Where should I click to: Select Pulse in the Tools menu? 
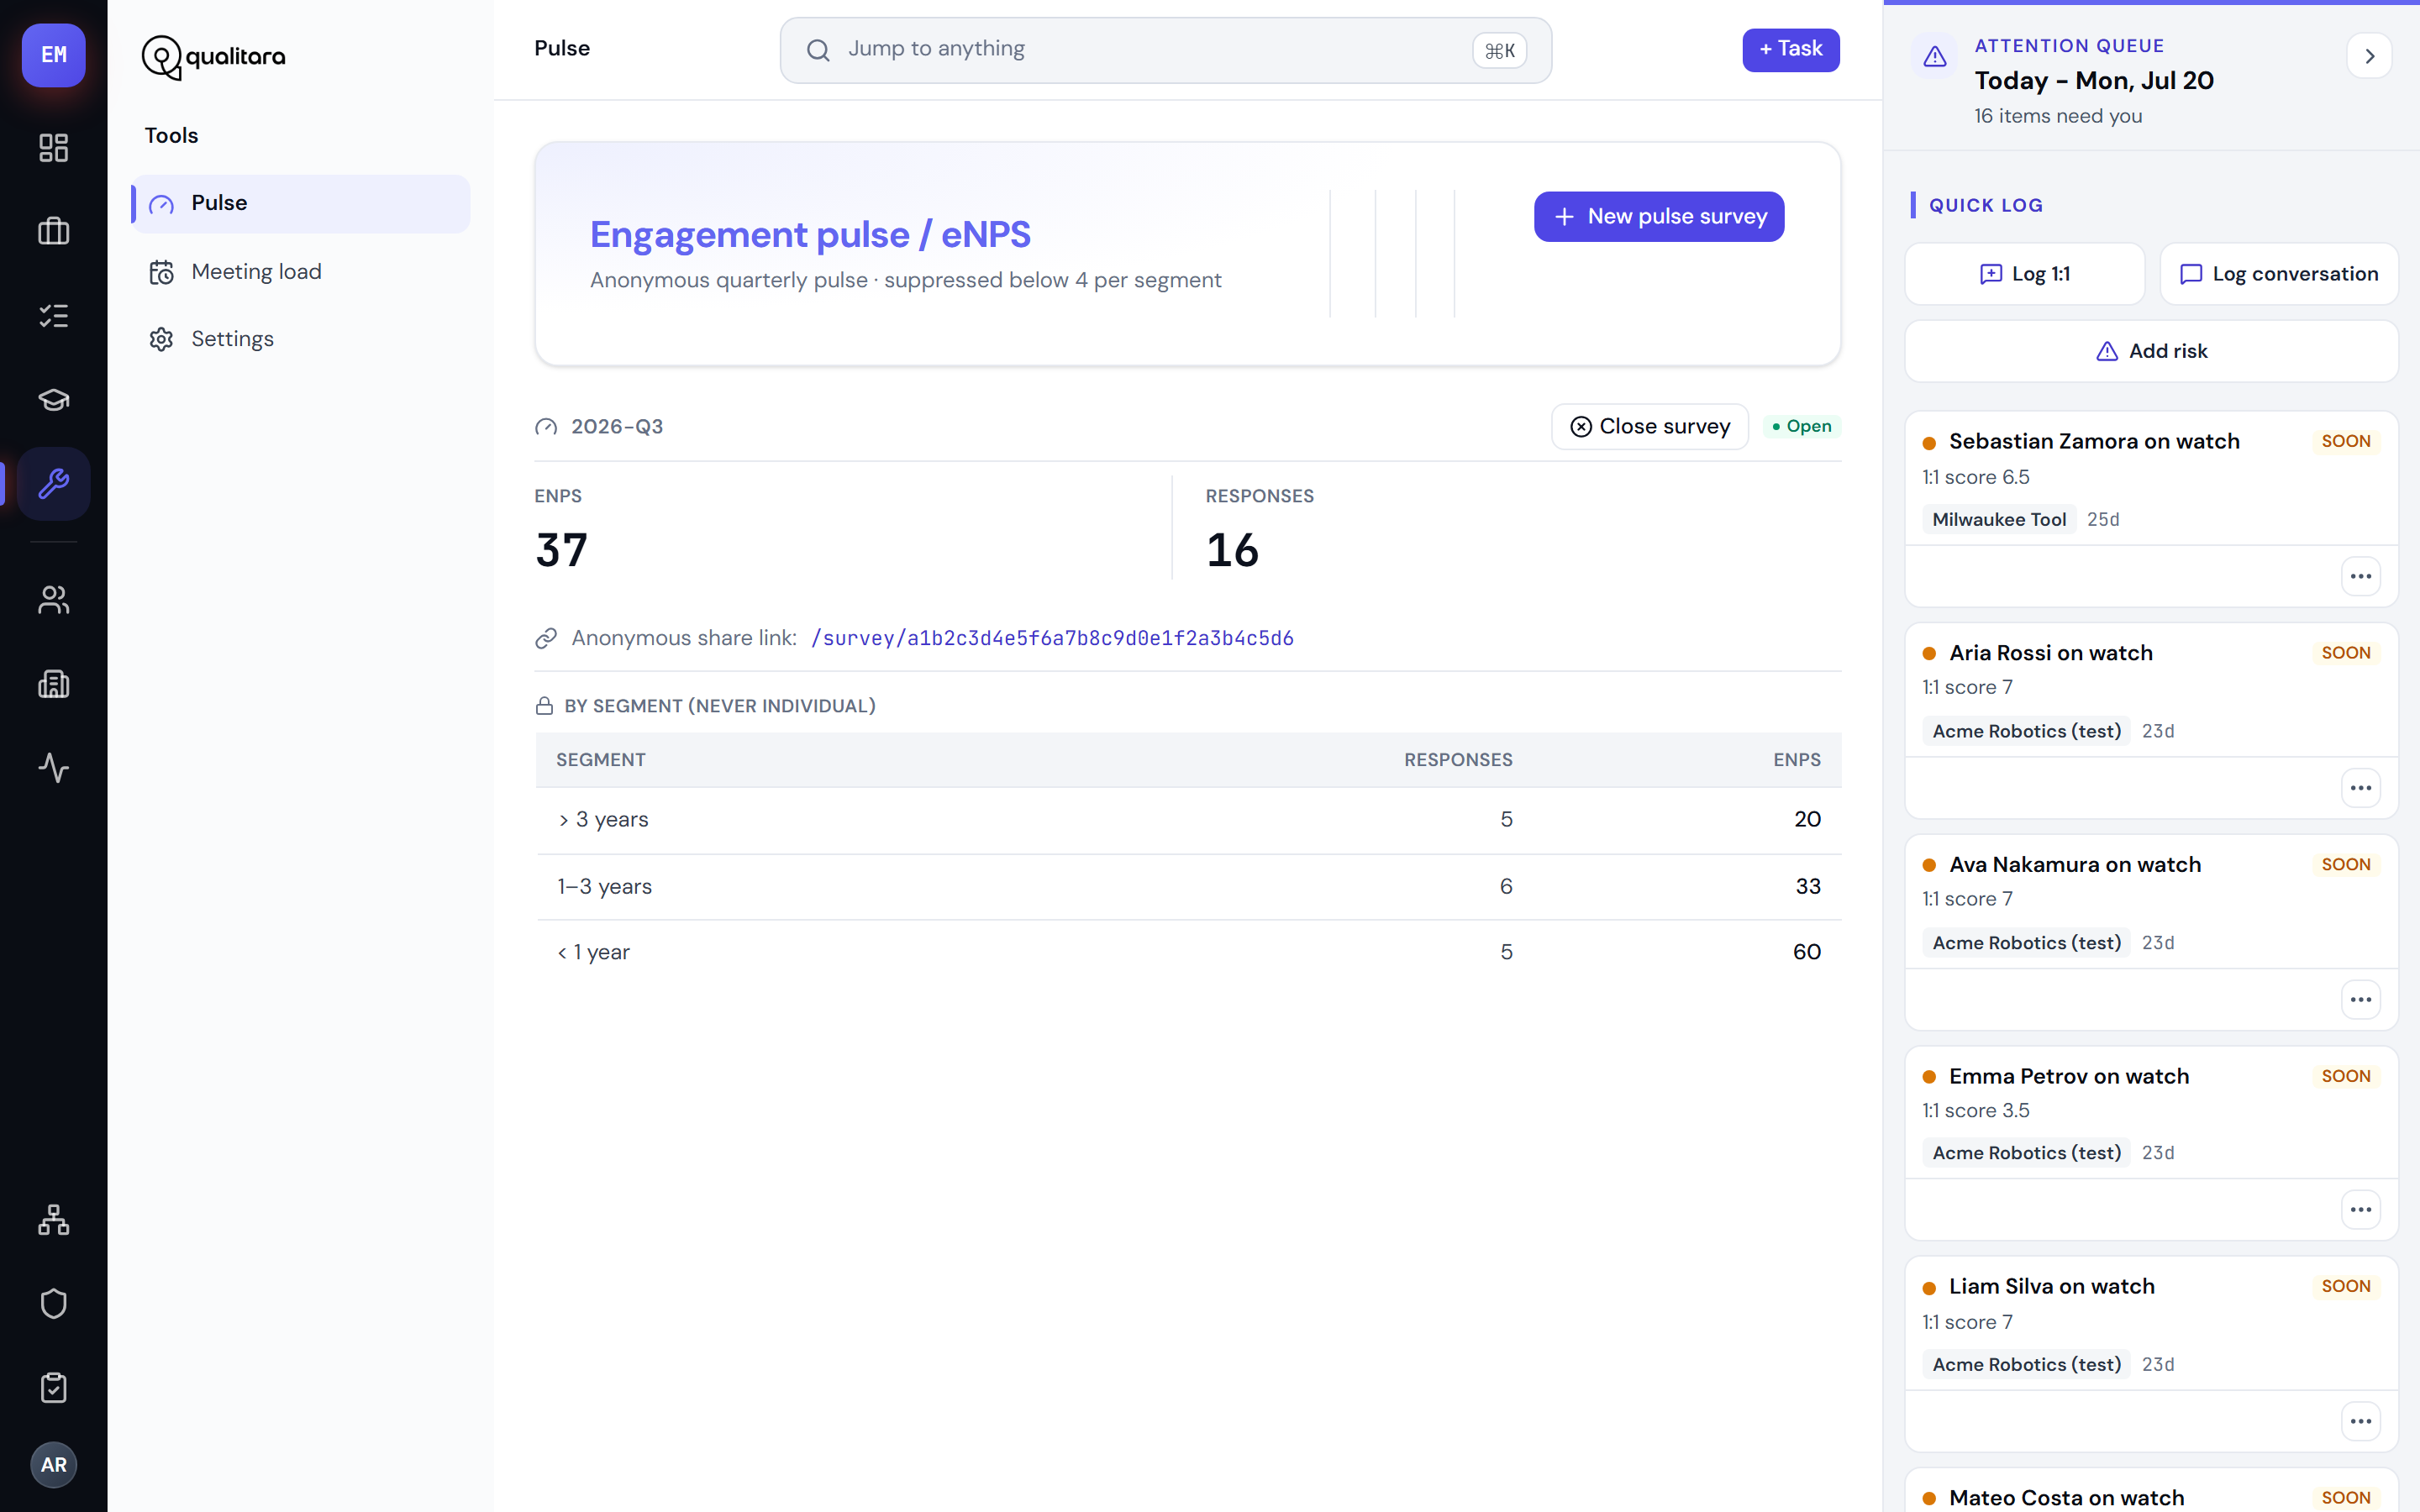(x=301, y=204)
